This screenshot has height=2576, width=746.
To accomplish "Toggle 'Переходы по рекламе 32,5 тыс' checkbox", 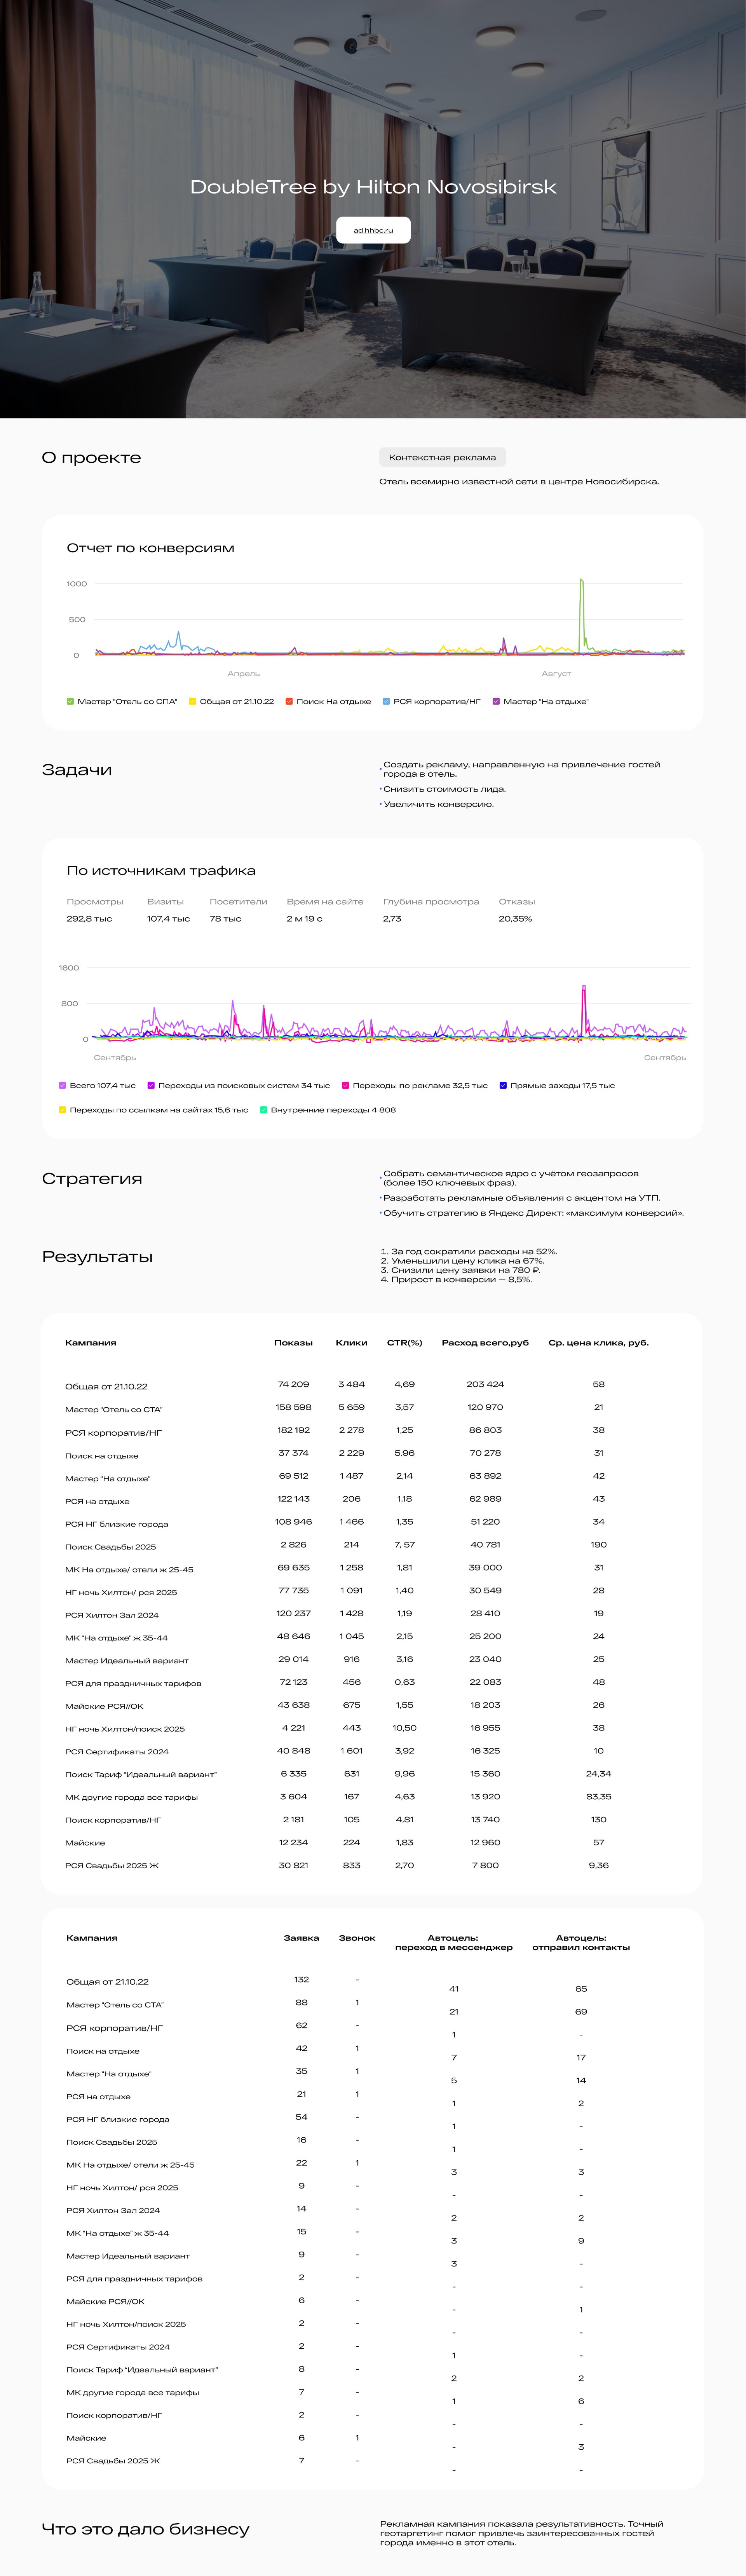I will pyautogui.click(x=346, y=1085).
